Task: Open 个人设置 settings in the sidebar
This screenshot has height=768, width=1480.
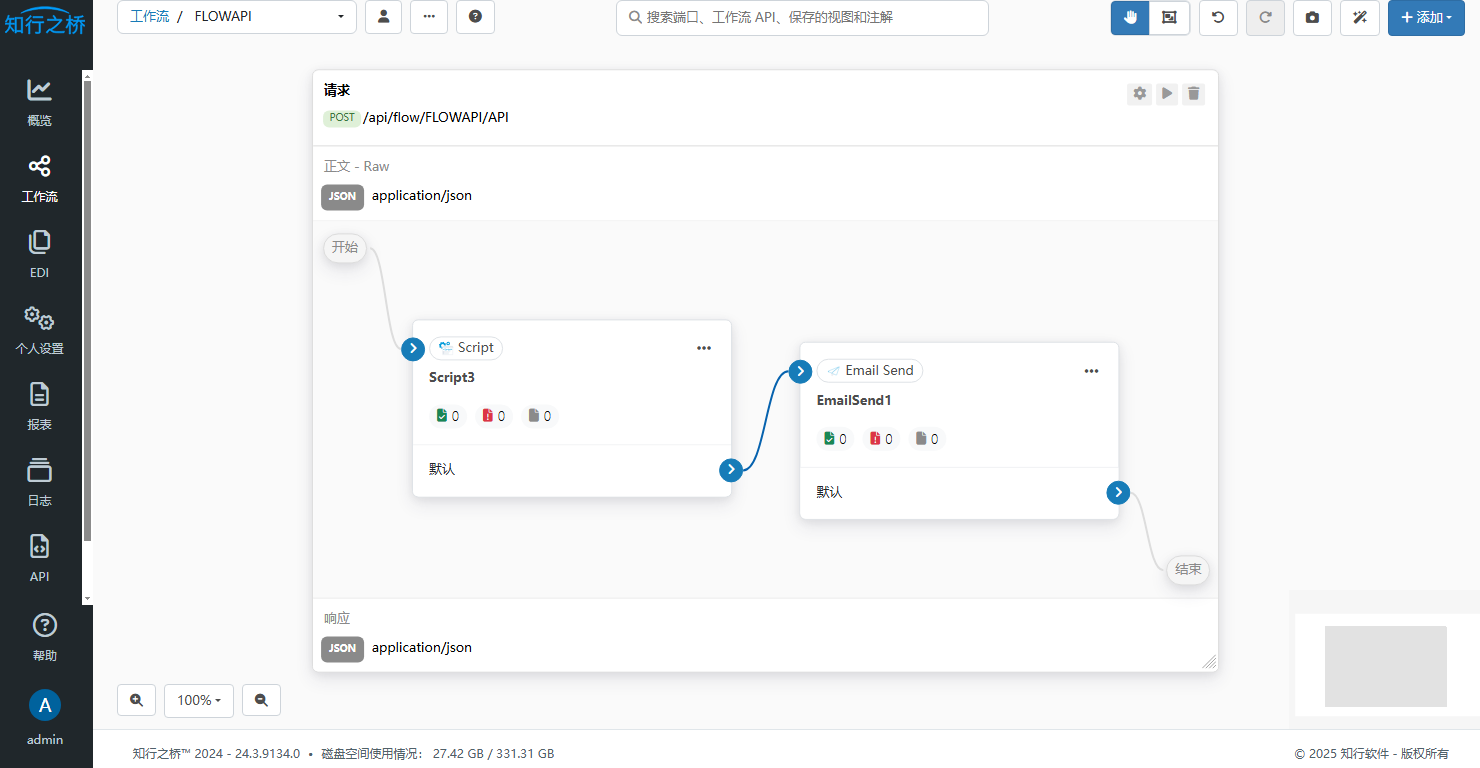Action: pos(40,331)
